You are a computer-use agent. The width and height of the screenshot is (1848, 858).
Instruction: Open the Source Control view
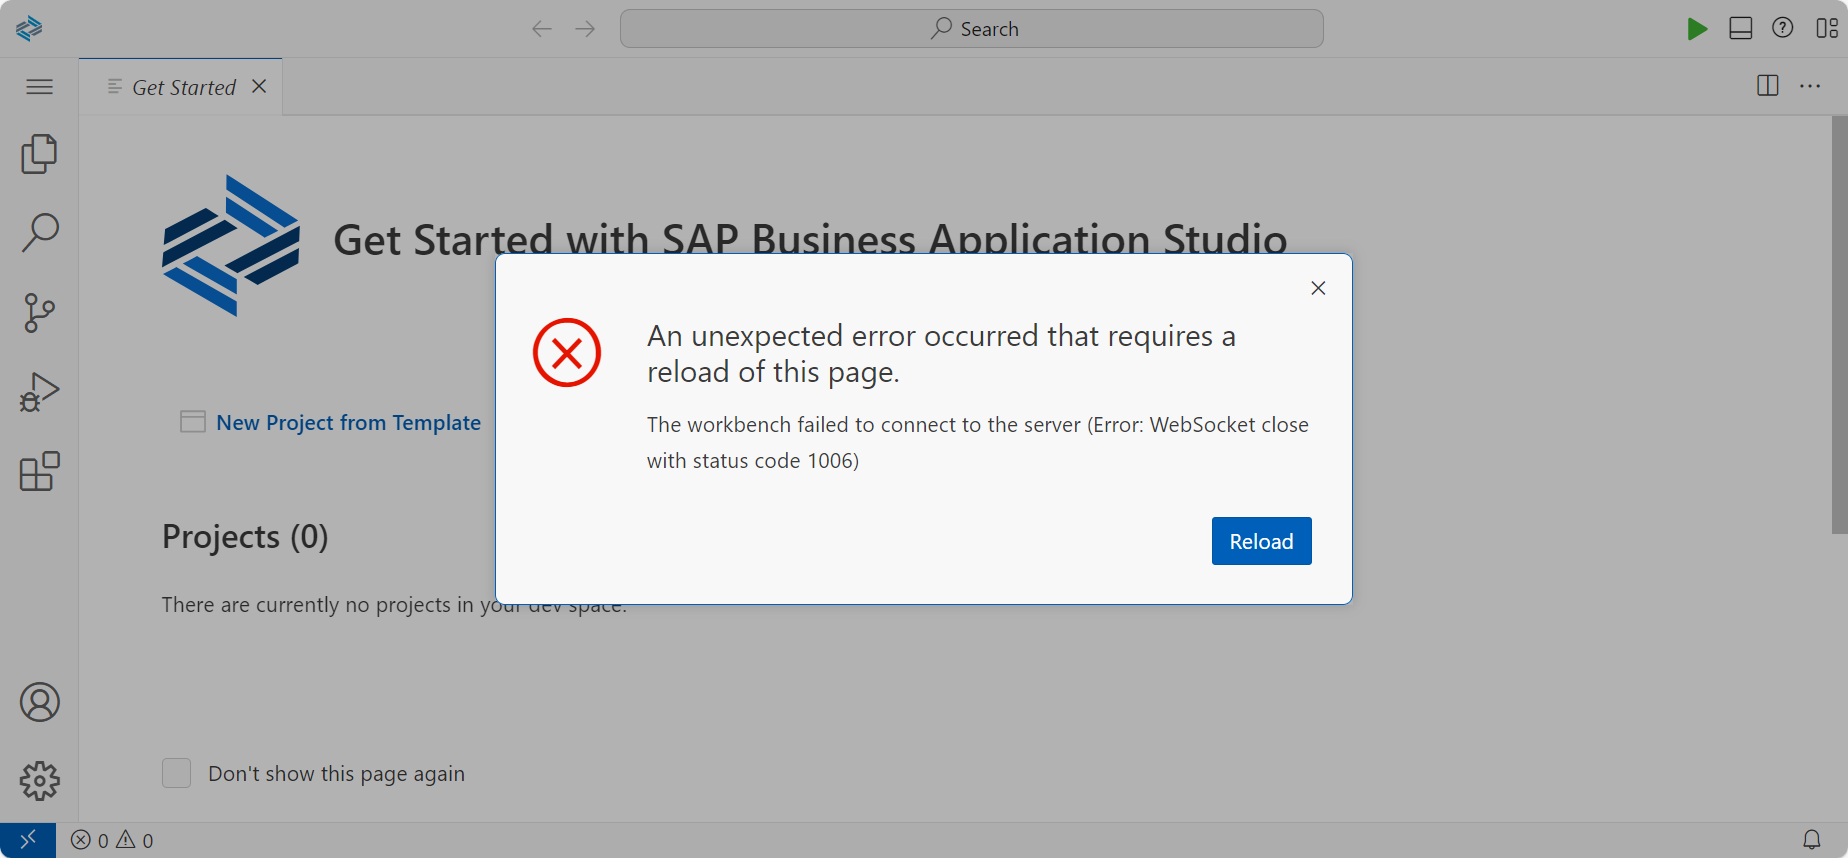39,312
